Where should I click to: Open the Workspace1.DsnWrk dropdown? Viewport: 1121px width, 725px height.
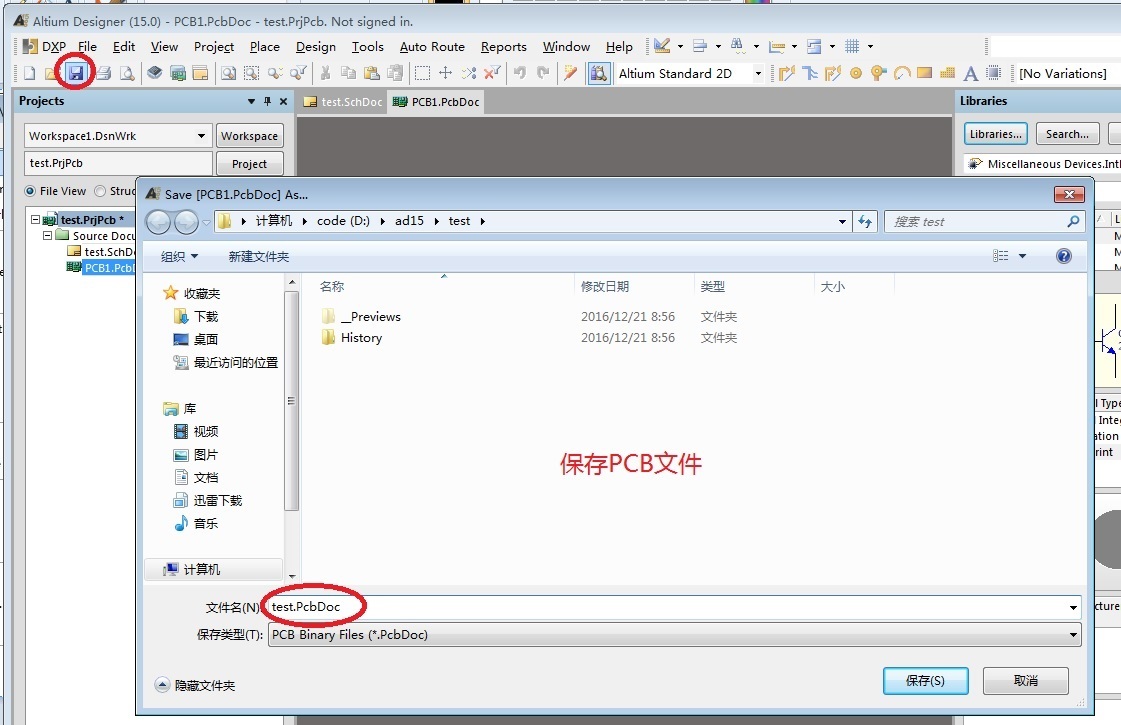pyautogui.click(x=202, y=136)
